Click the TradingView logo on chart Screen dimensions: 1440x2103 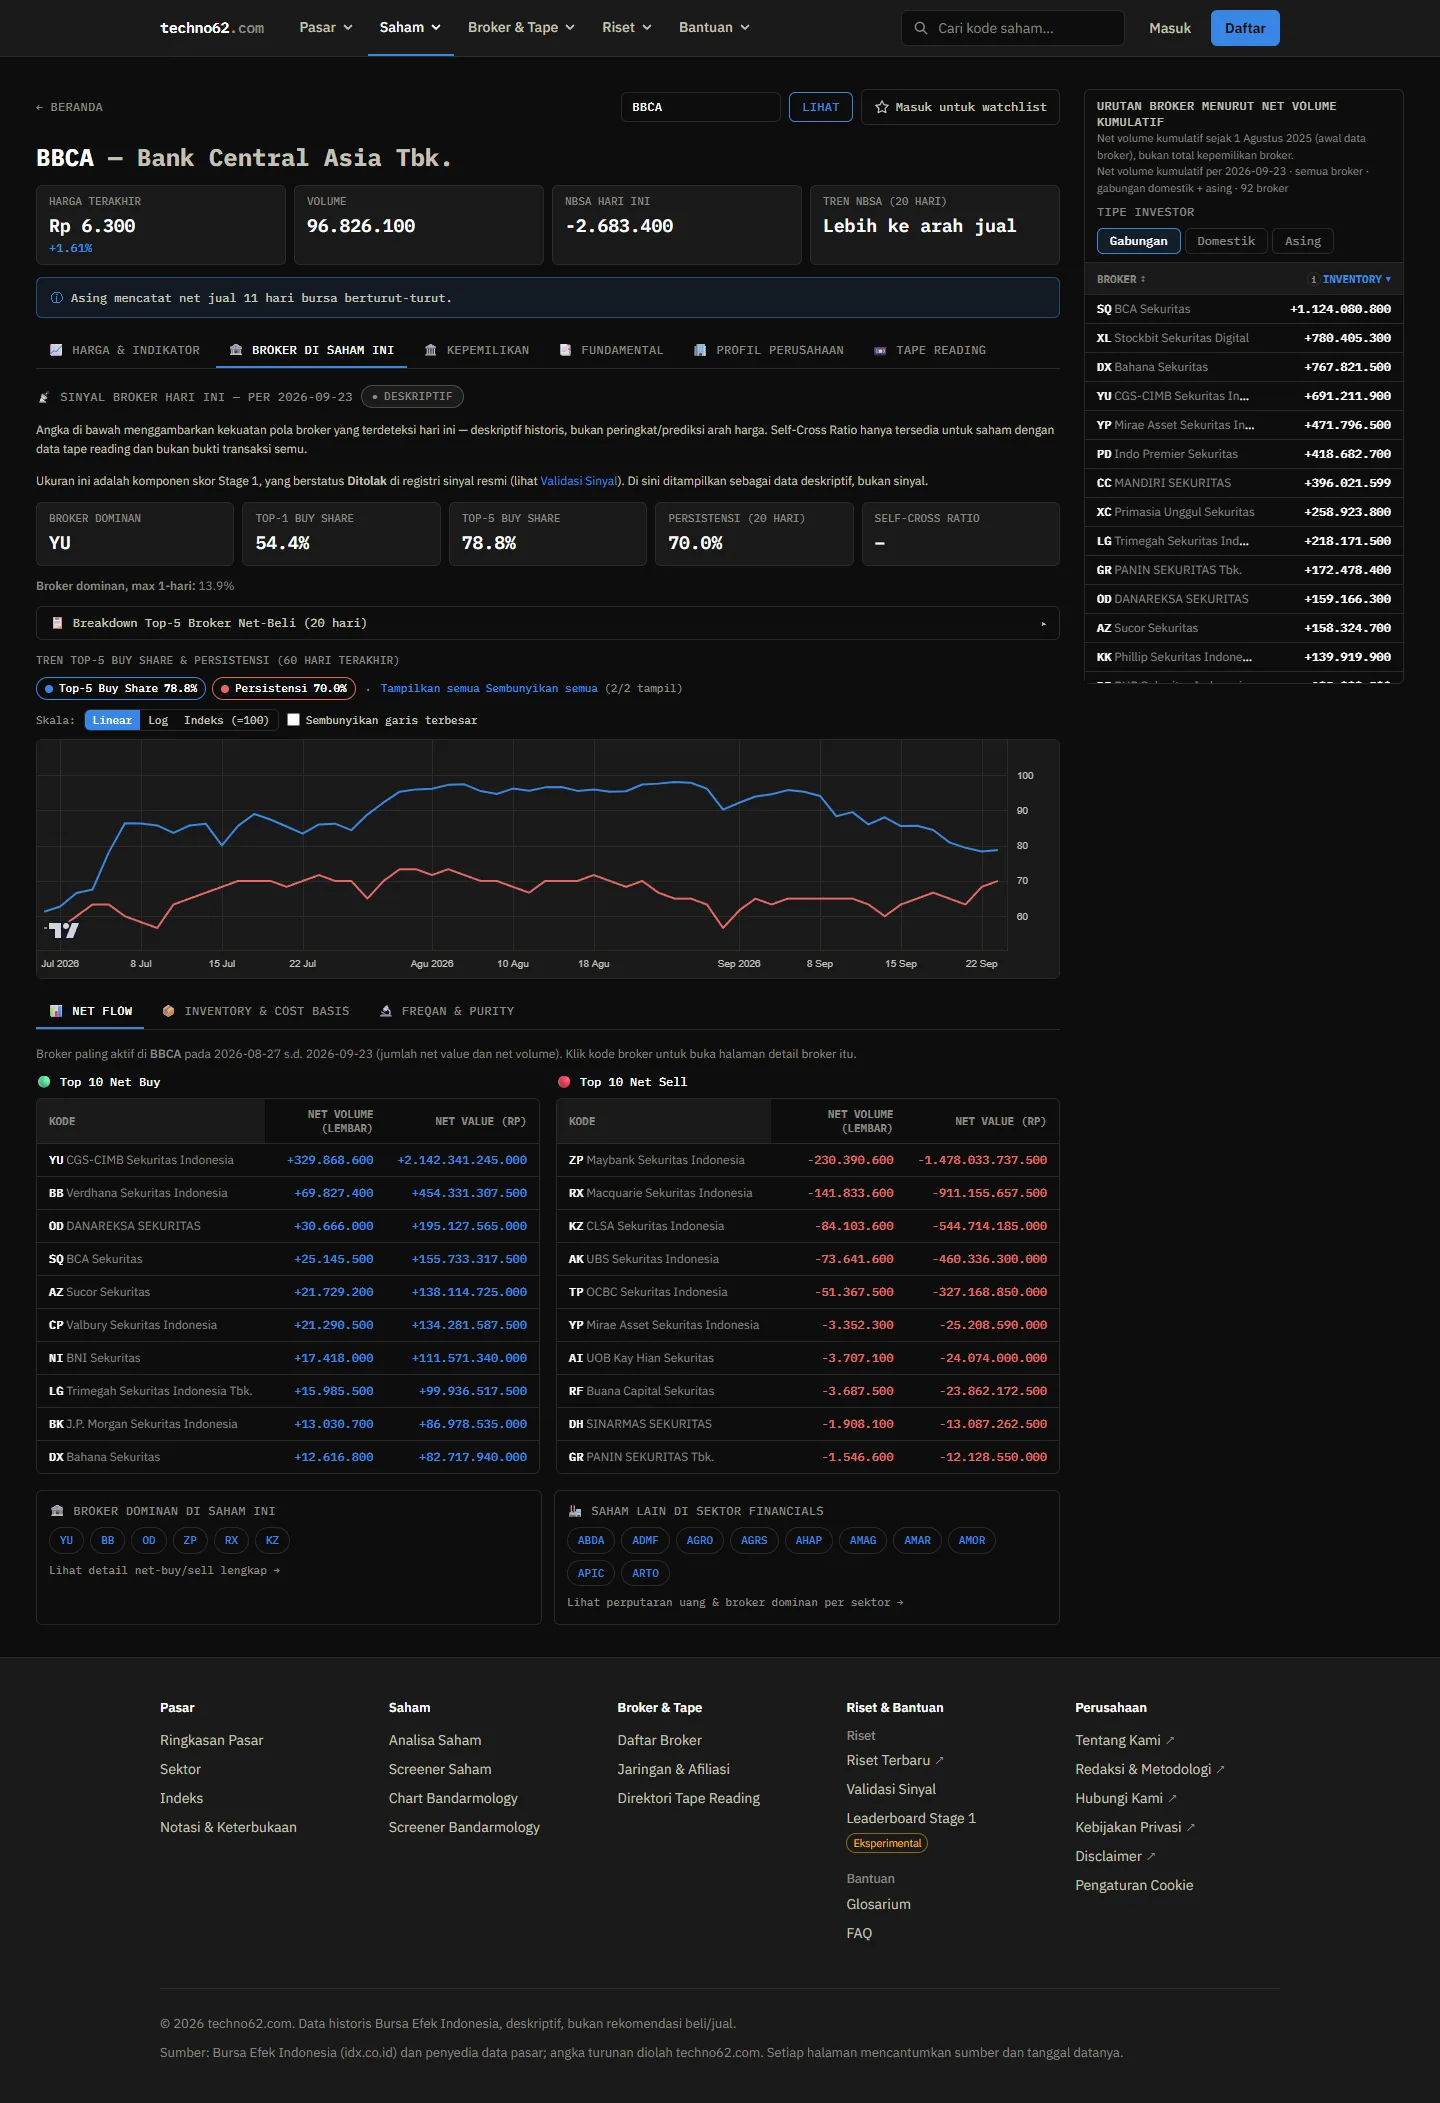[62, 930]
